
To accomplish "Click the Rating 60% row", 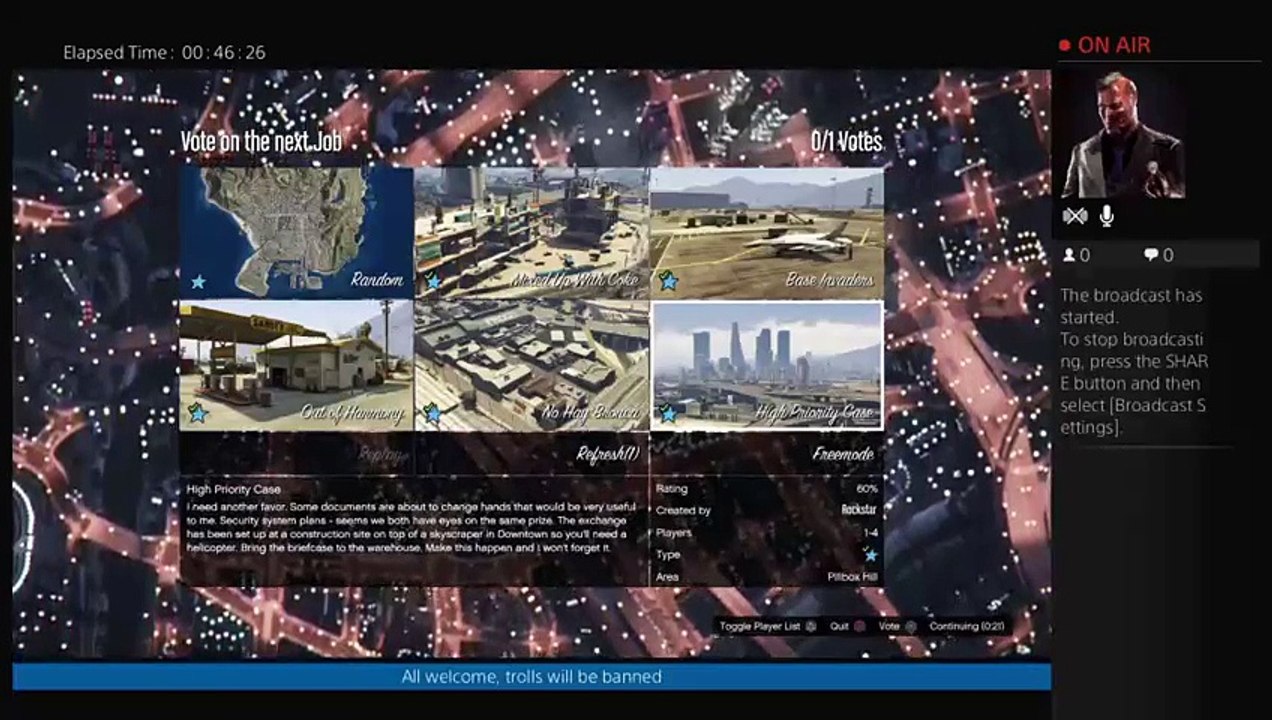I will 767,489.
